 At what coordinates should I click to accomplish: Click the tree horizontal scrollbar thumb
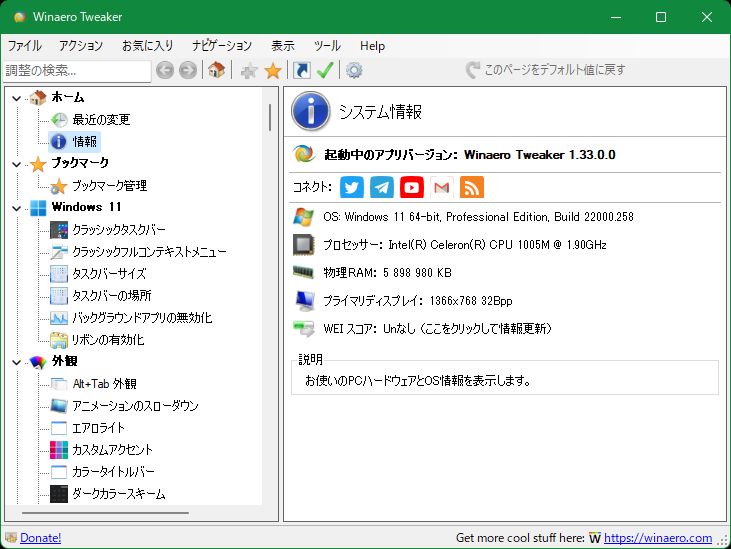105,513
